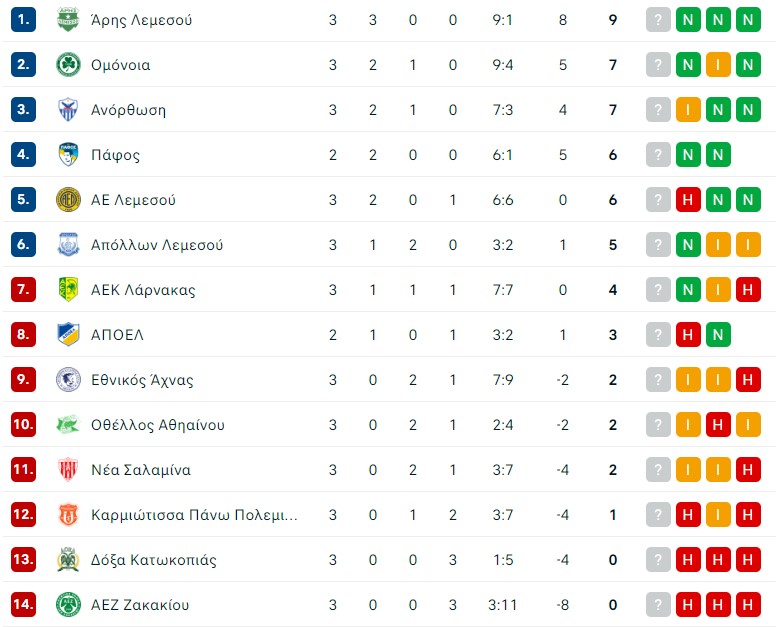Open Νέα Σαλαμίνα team name link

(140, 470)
